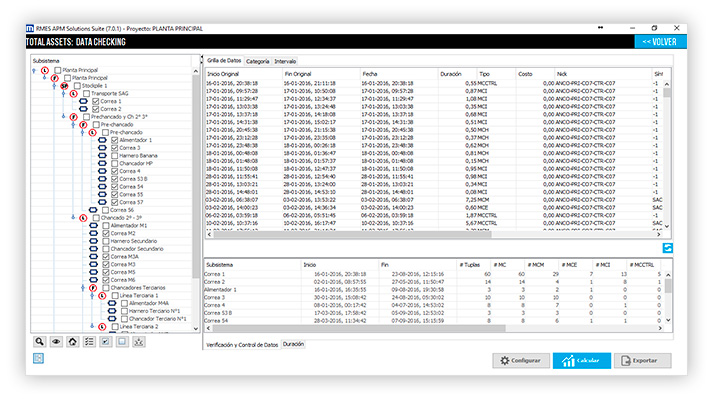This screenshot has width=716, height=399.
Task: Click the Exportar button
Action: [x=642, y=361]
